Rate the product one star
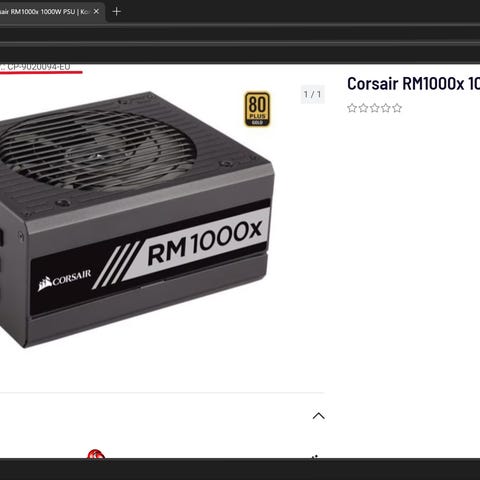Viewport: 480px width, 480px height. pos(352,108)
